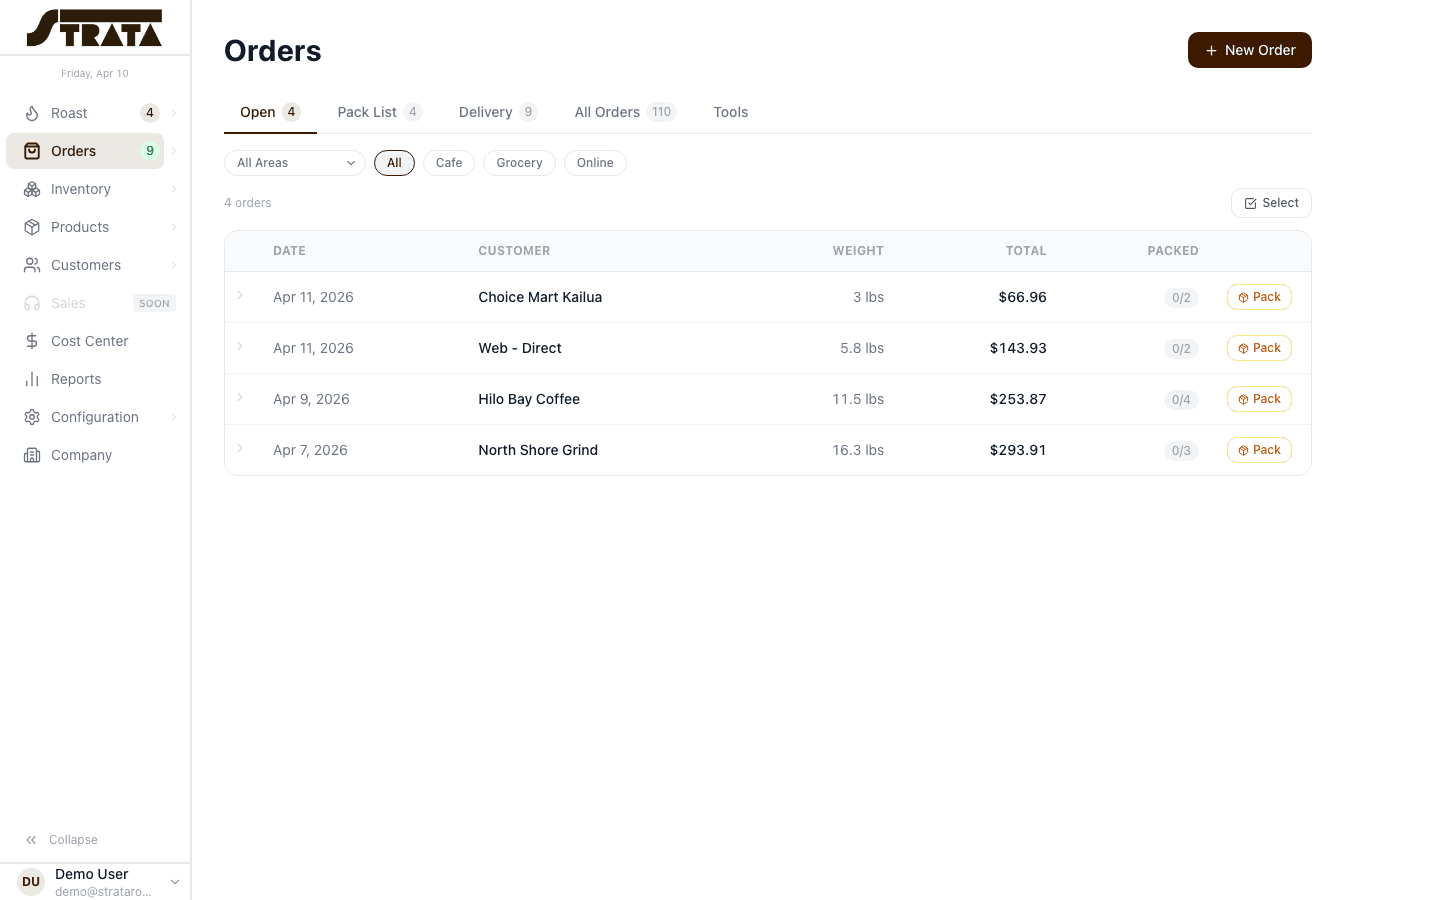Open Reports from the sidebar
The height and width of the screenshot is (900, 1440).
click(x=33, y=379)
